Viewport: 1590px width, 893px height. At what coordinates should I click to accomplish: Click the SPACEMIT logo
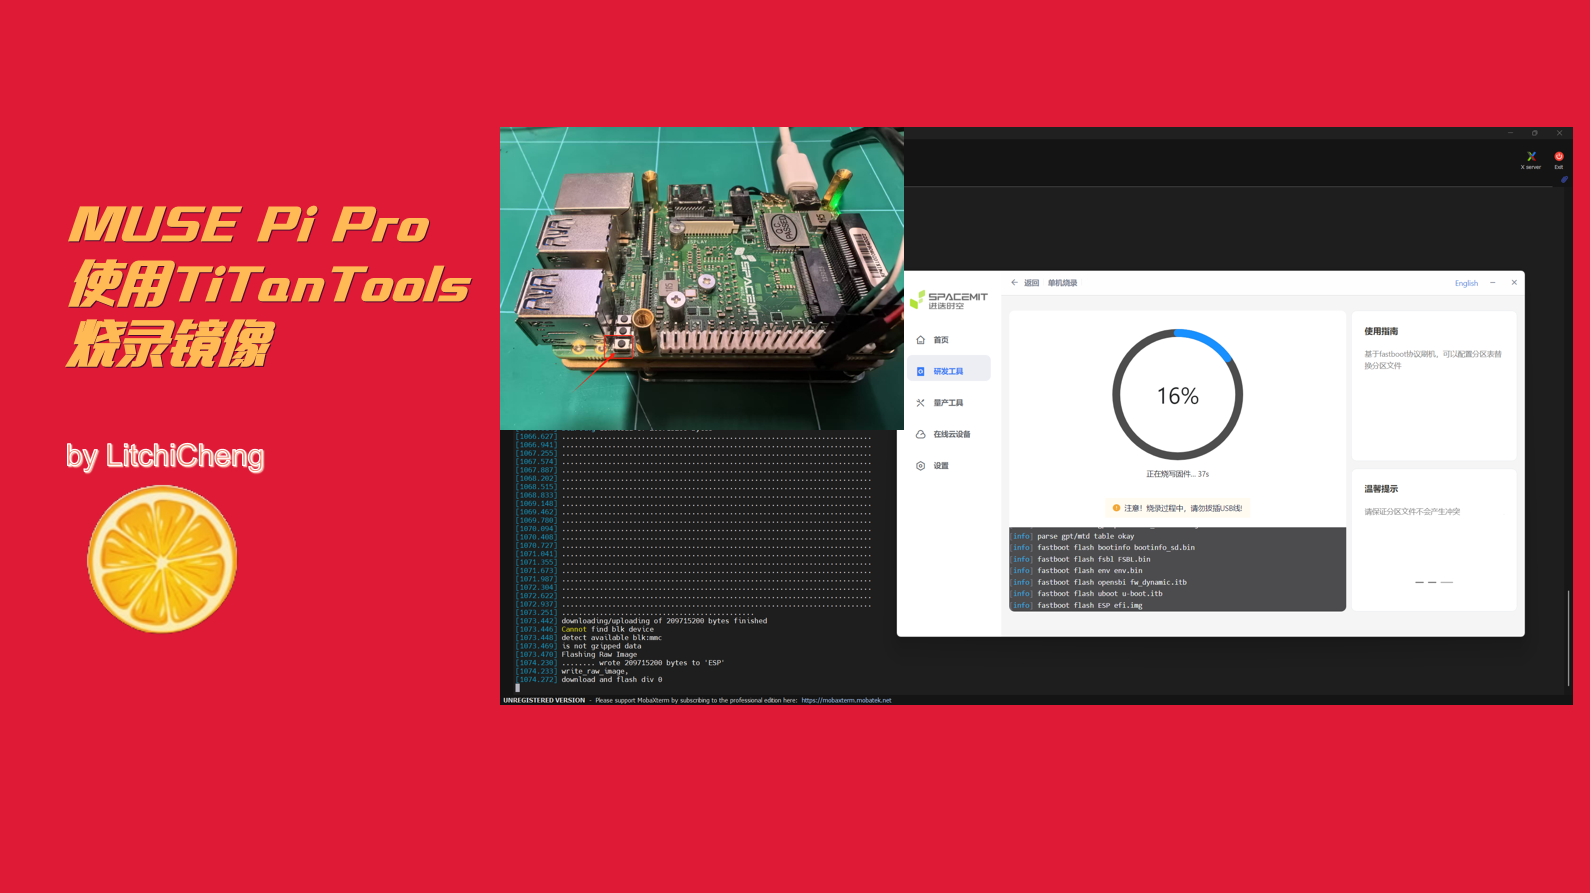tap(949, 300)
